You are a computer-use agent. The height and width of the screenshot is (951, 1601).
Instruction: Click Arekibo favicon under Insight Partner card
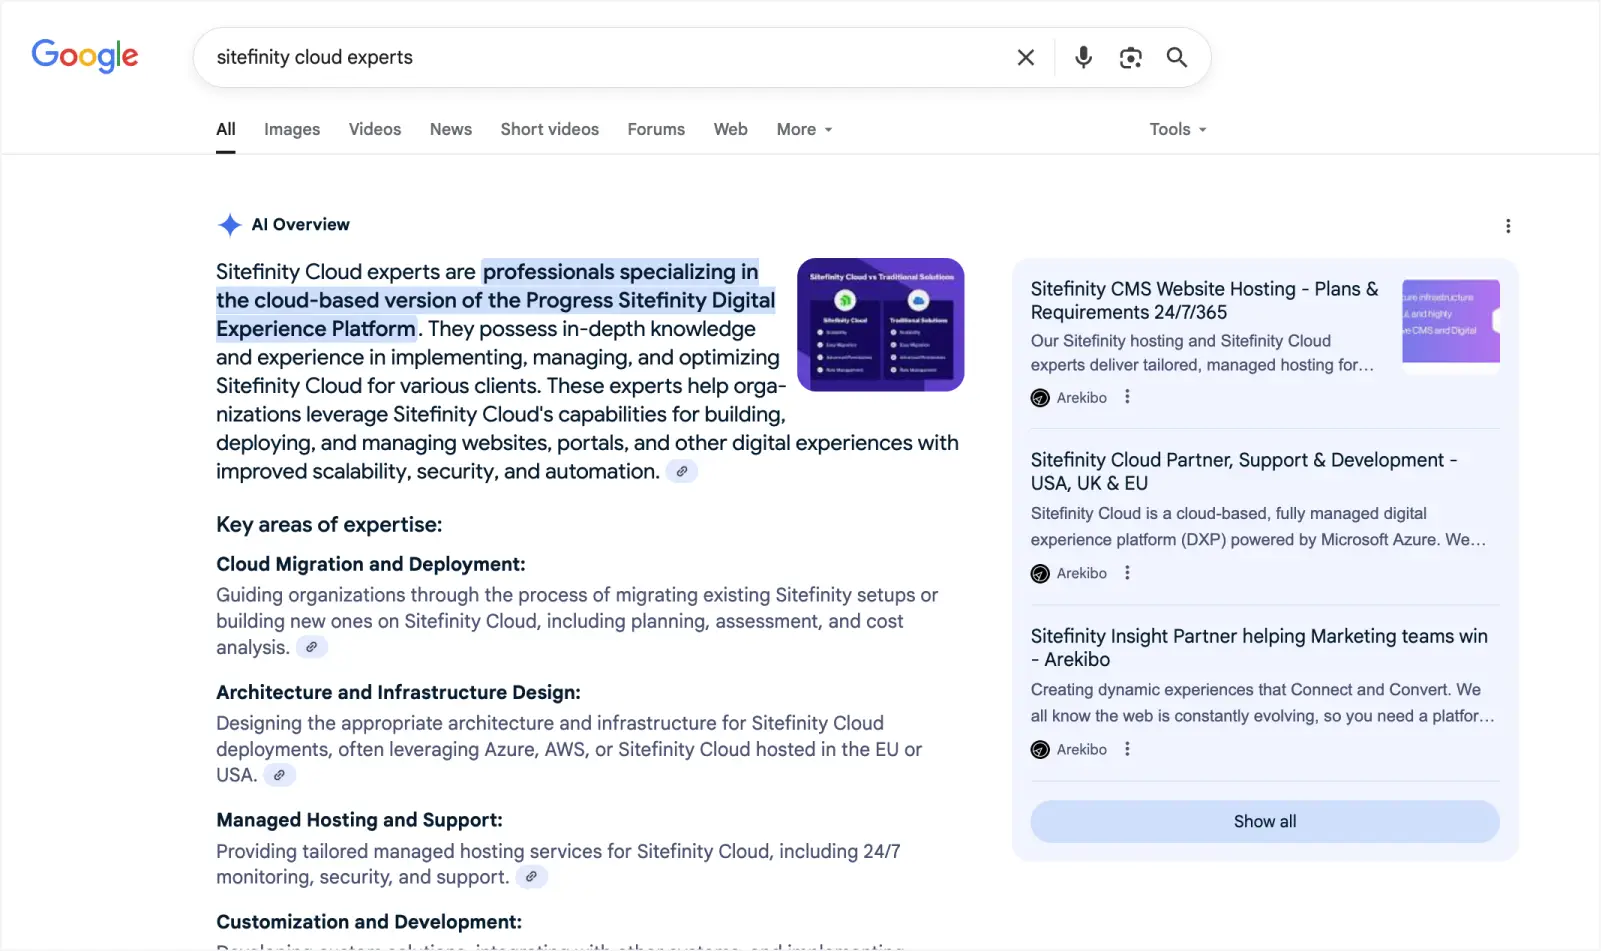click(x=1040, y=750)
